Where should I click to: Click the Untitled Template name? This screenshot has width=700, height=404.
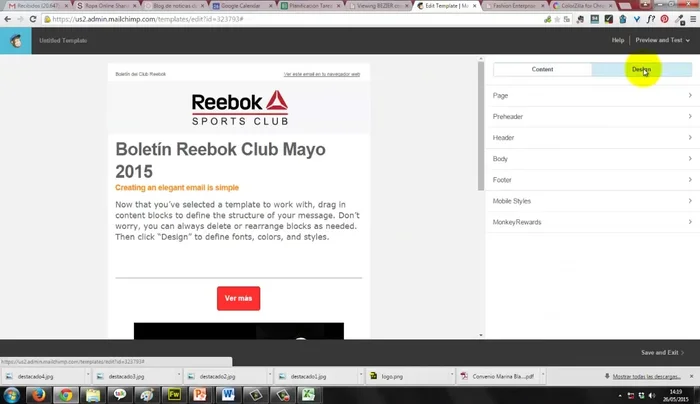(x=63, y=41)
